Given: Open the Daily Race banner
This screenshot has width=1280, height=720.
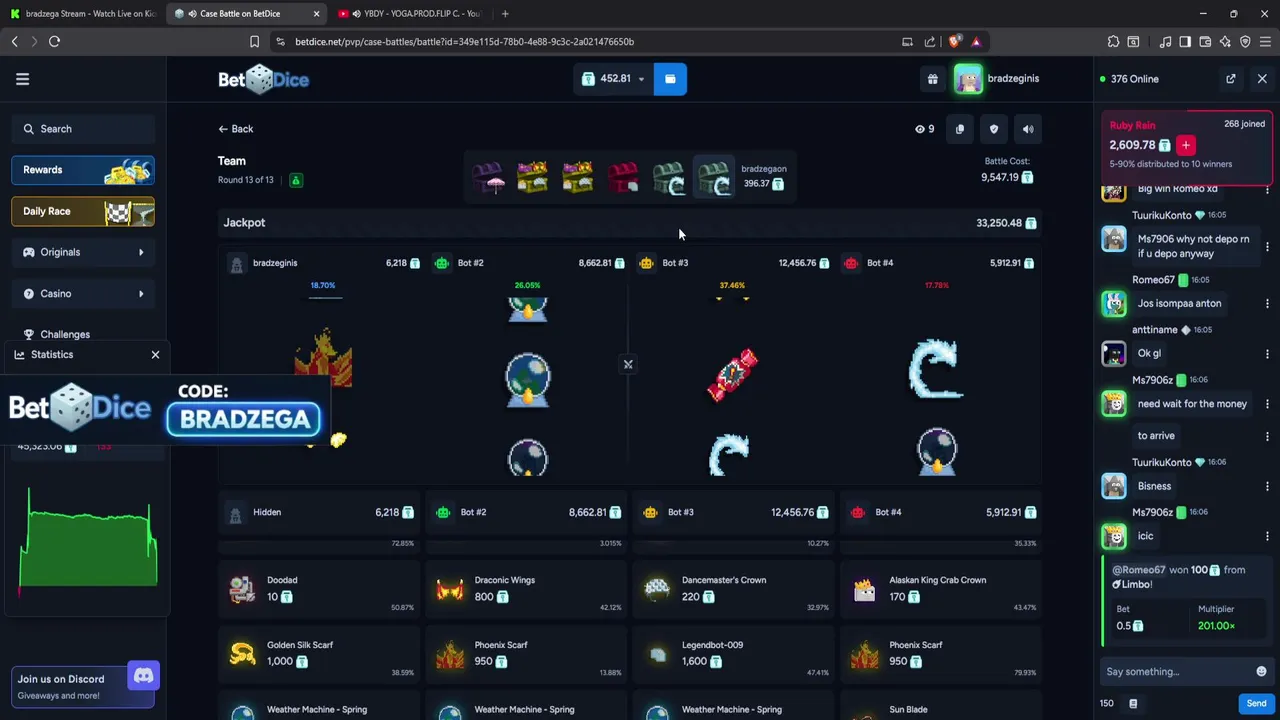Looking at the screenshot, I should (x=83, y=211).
